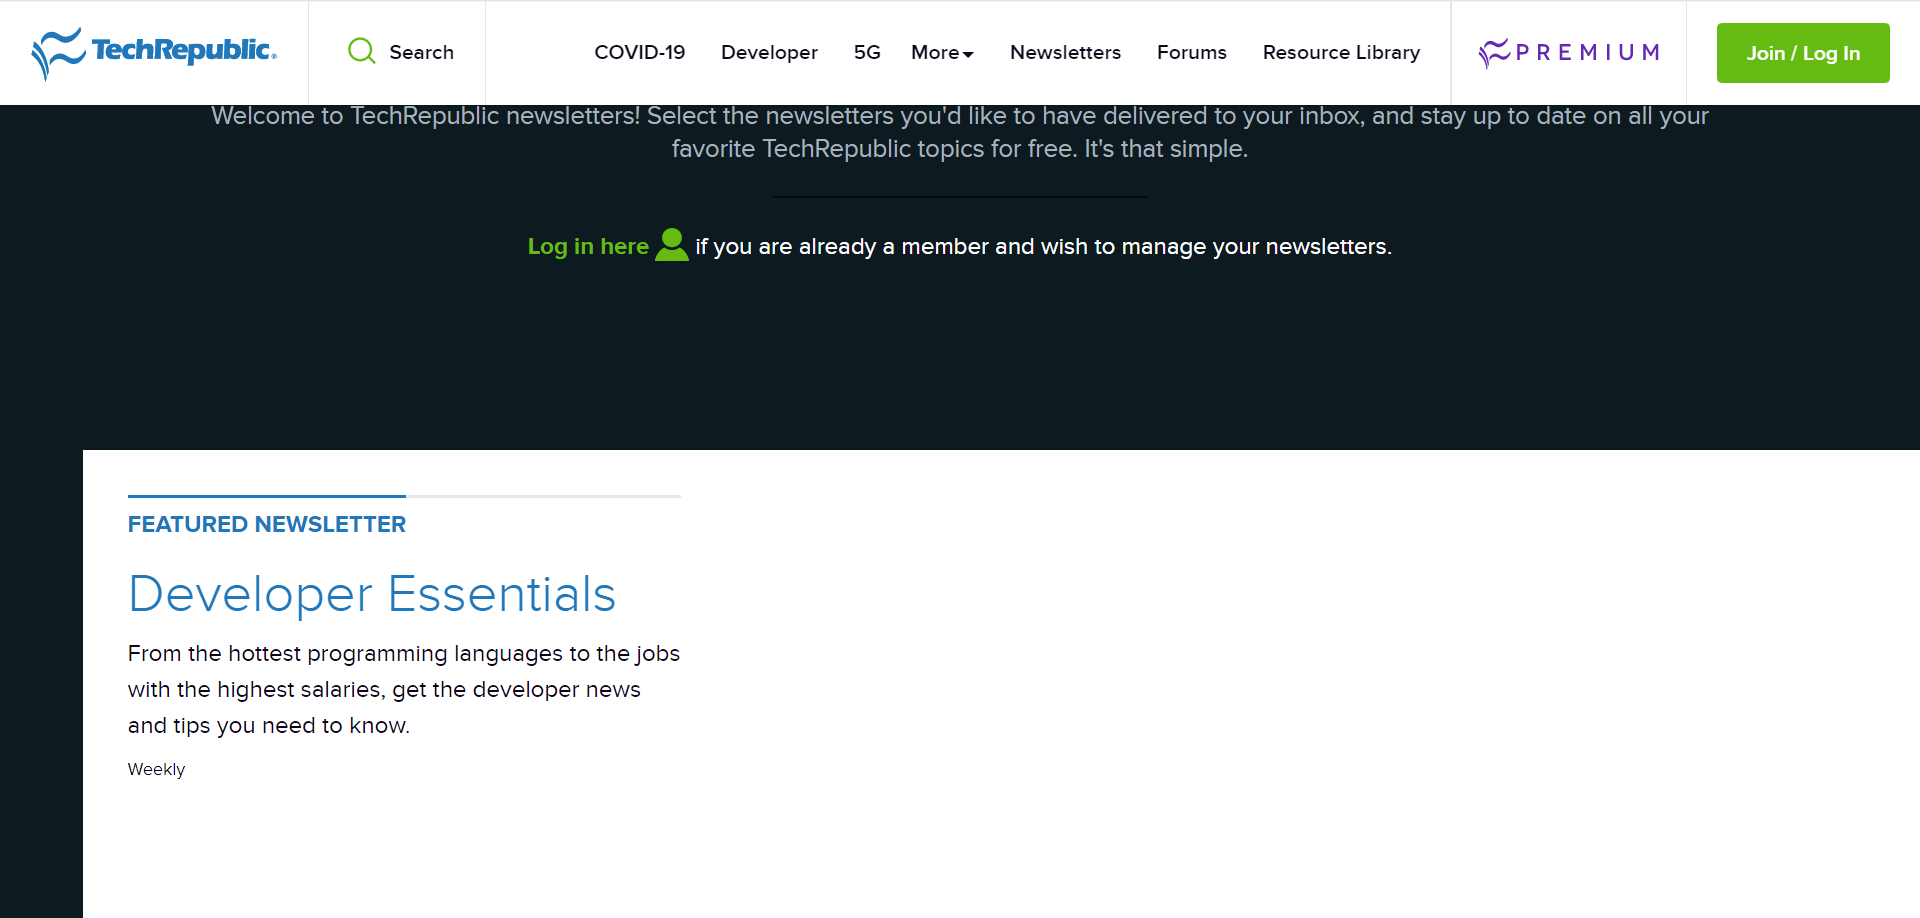
Task: Click the TechRepublic logo
Action: click(154, 53)
